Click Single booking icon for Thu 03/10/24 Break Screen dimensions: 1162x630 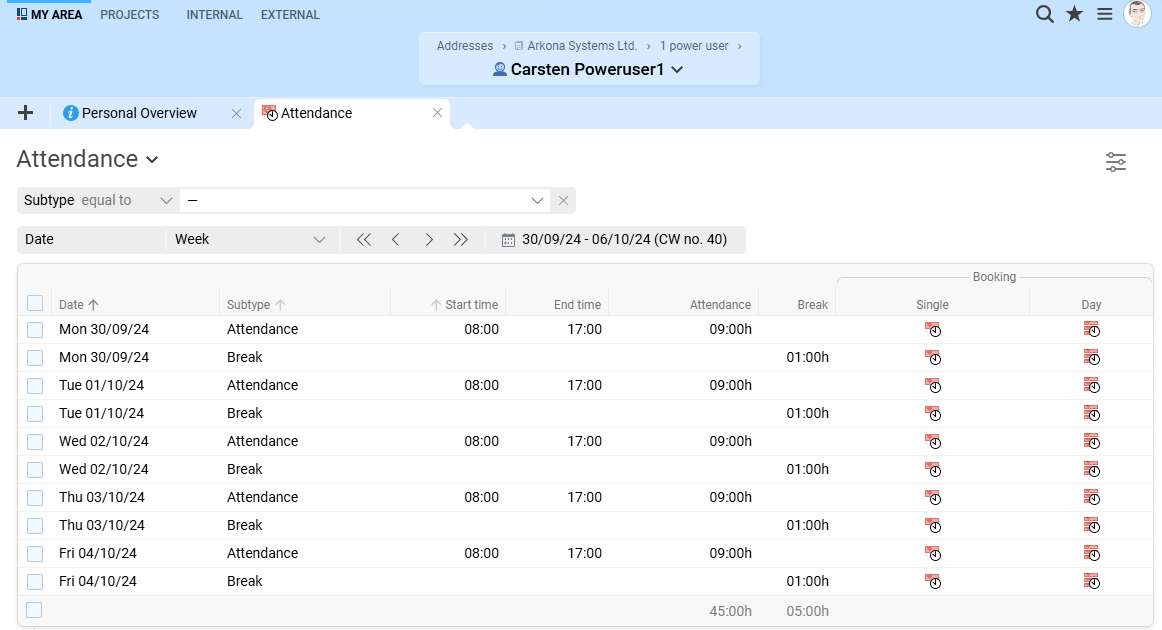point(932,526)
